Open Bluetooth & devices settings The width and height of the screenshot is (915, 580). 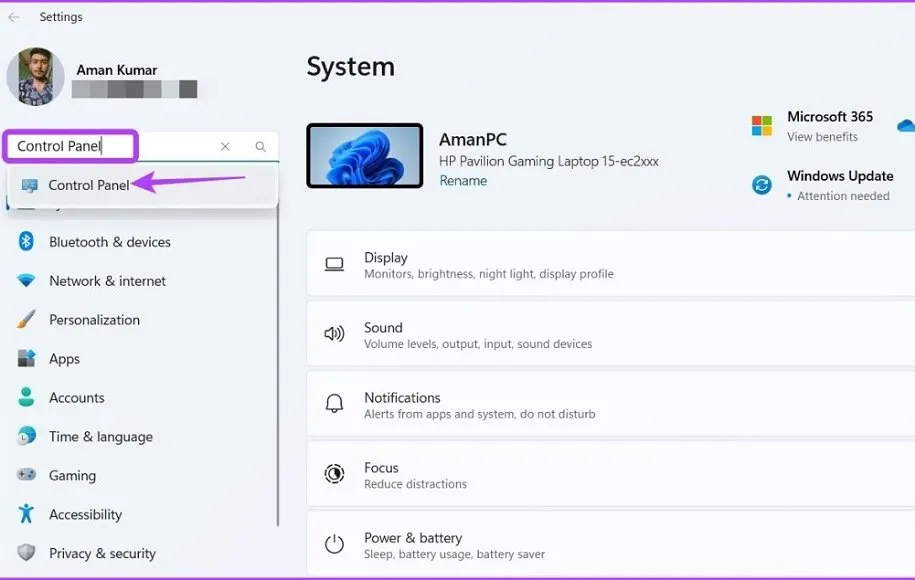point(109,242)
